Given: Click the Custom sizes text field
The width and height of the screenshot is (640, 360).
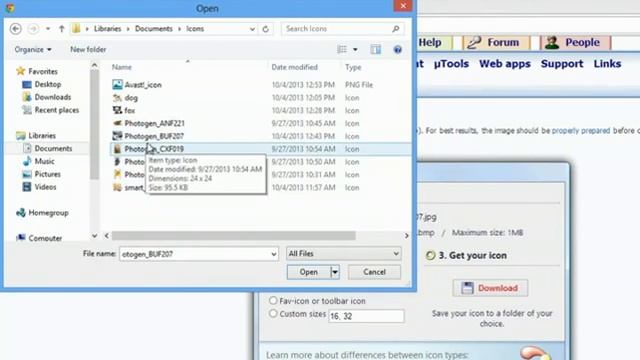Looking at the screenshot, I should 366,316.
